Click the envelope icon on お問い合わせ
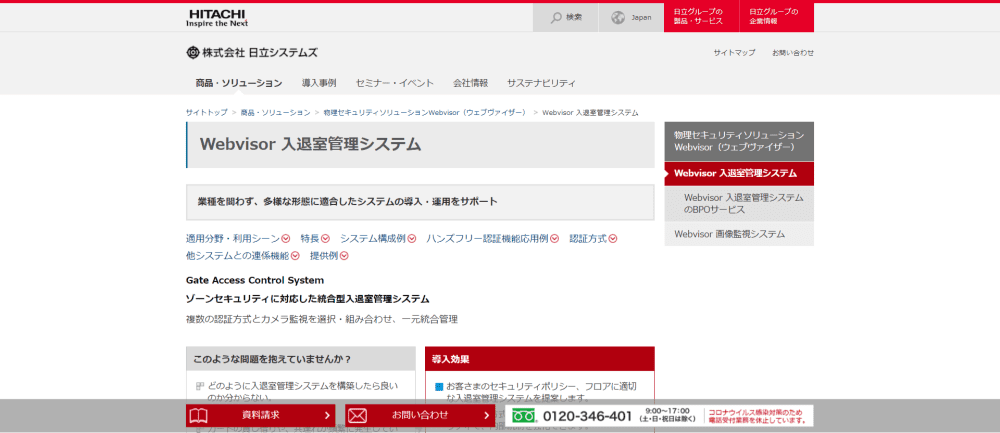The width and height of the screenshot is (1000, 433). click(x=358, y=416)
